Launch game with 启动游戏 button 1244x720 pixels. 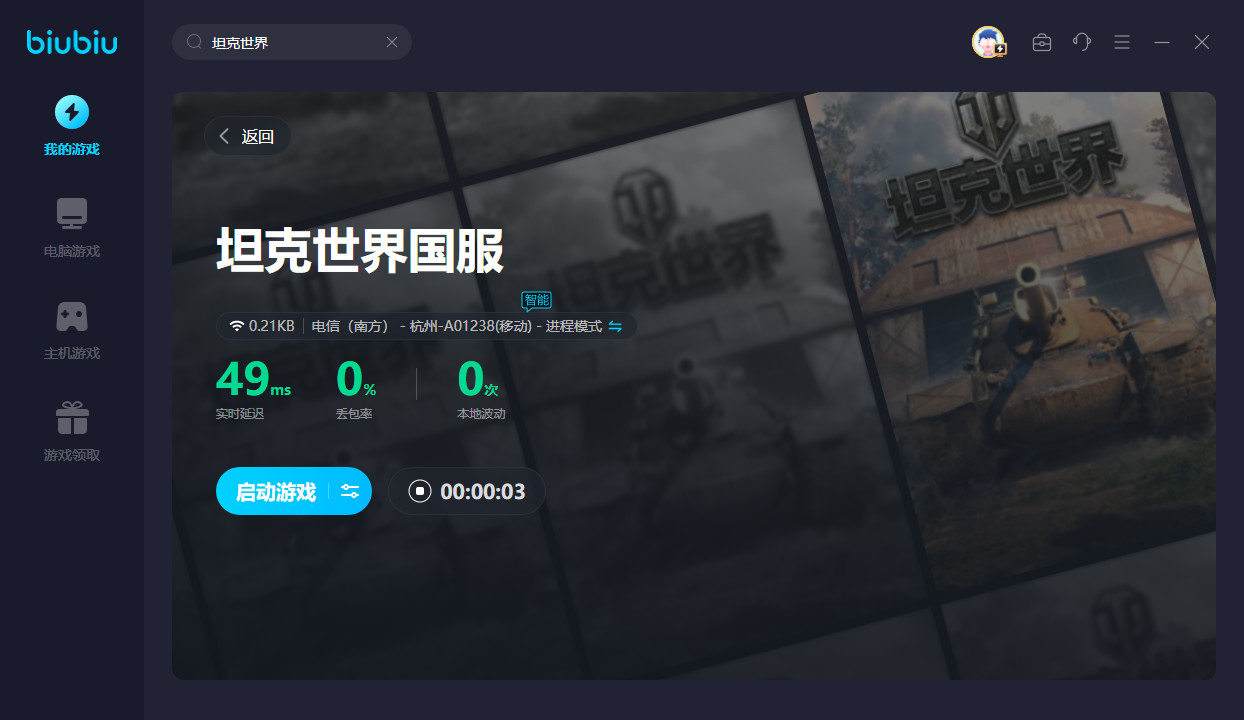(x=275, y=491)
